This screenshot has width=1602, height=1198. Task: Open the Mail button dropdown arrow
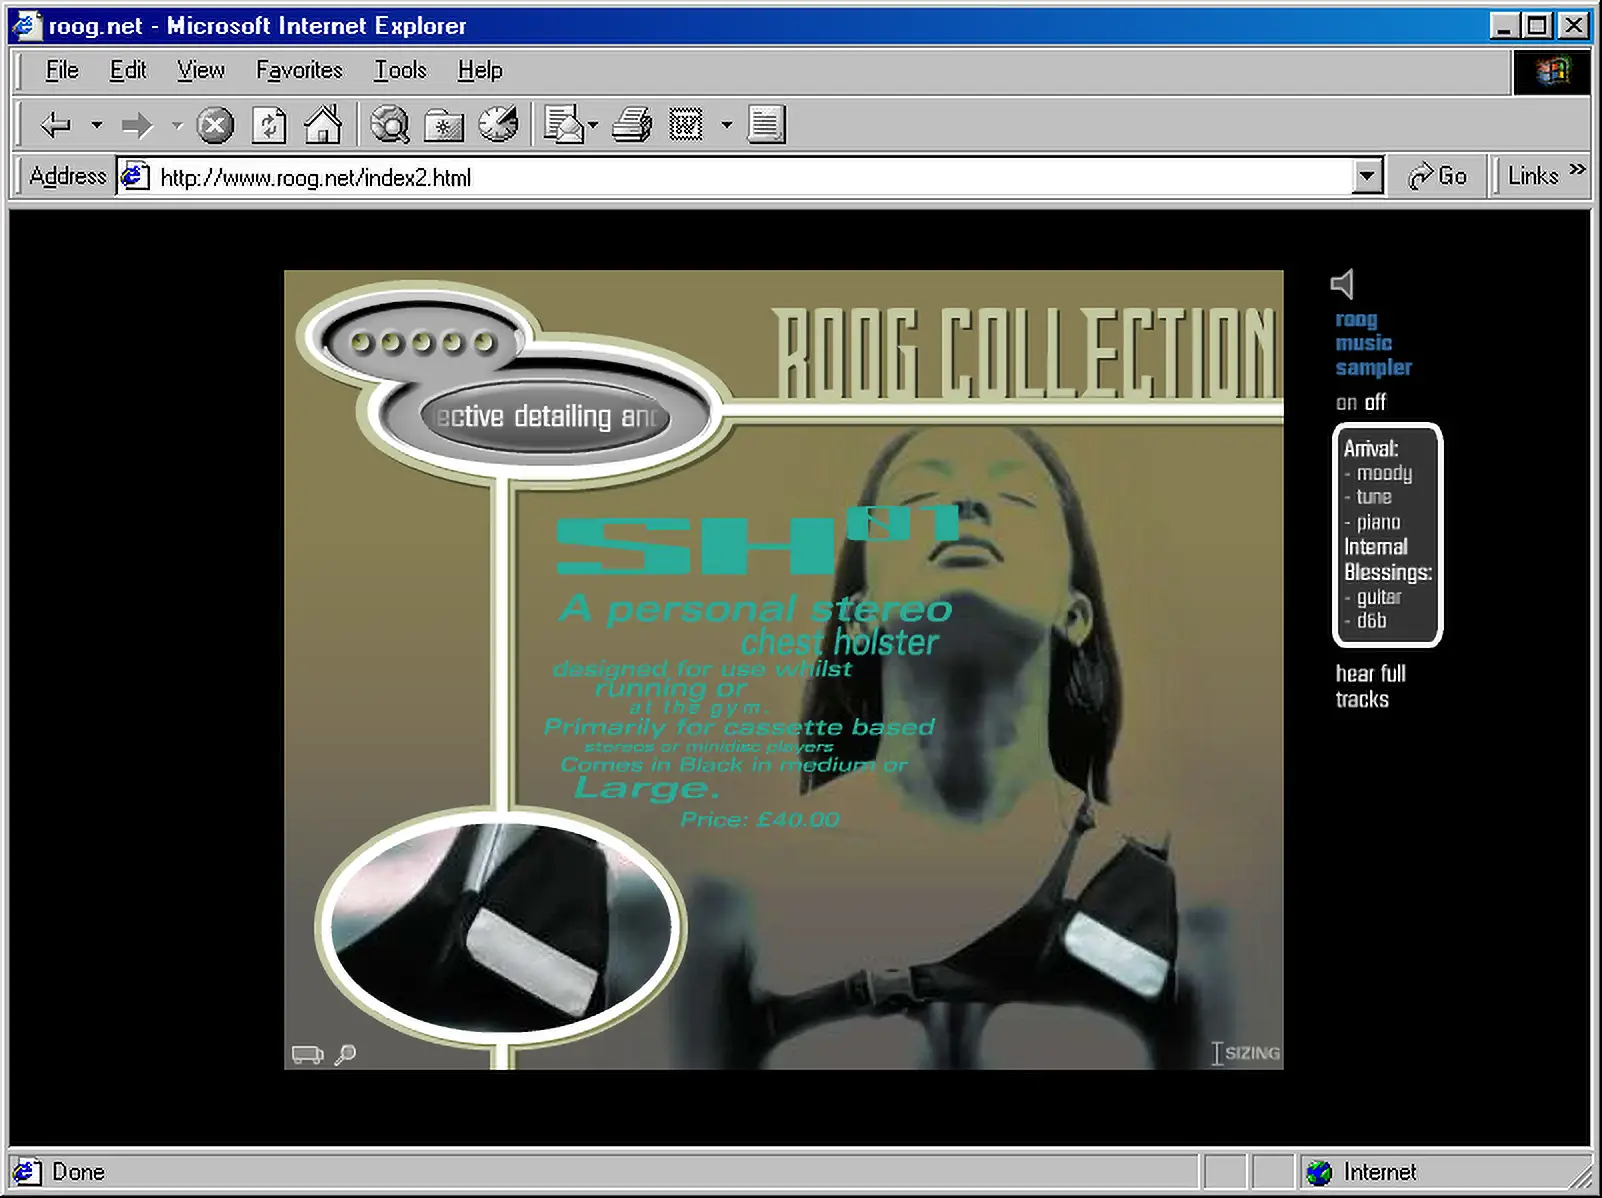[x=593, y=126]
